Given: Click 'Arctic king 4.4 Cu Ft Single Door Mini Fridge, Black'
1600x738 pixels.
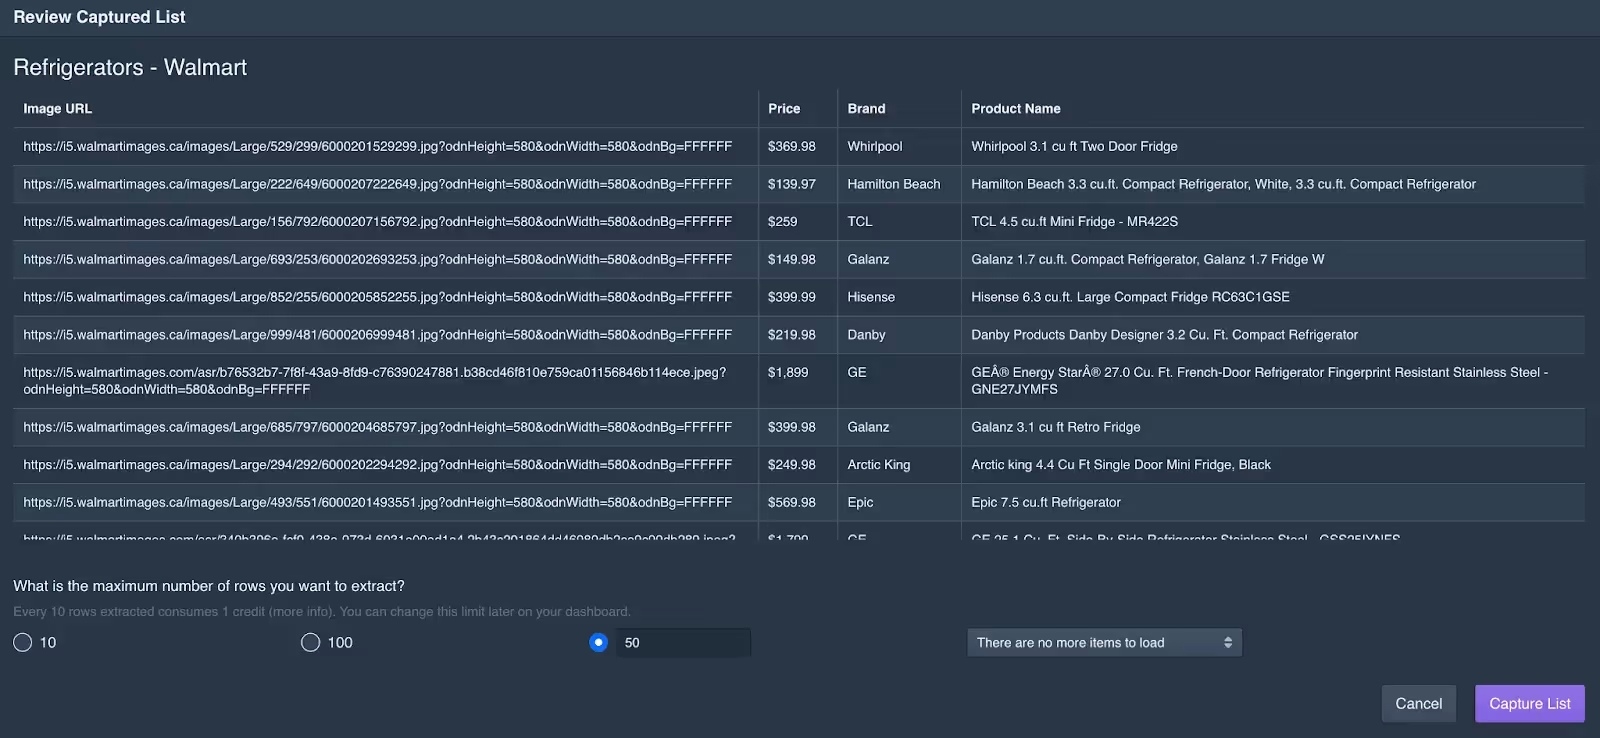Looking at the screenshot, I should [1121, 465].
